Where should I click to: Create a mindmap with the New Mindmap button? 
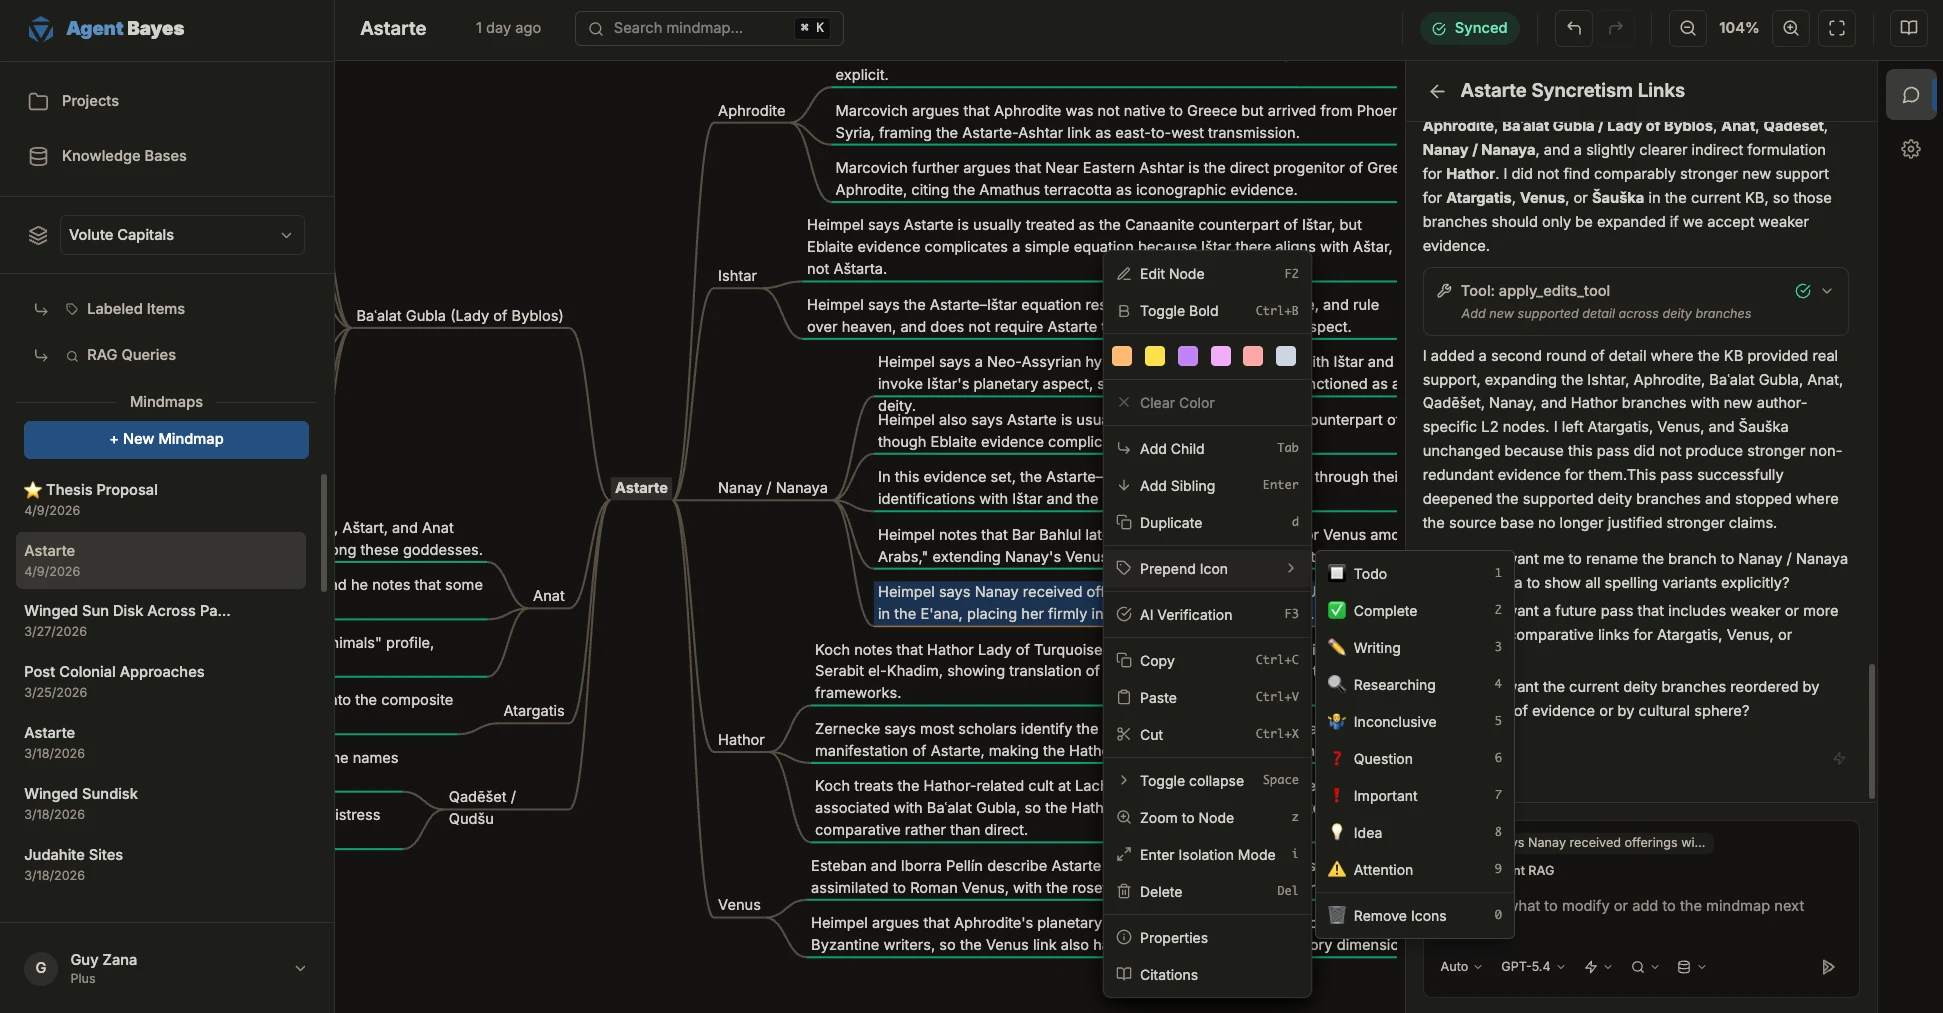coord(165,439)
